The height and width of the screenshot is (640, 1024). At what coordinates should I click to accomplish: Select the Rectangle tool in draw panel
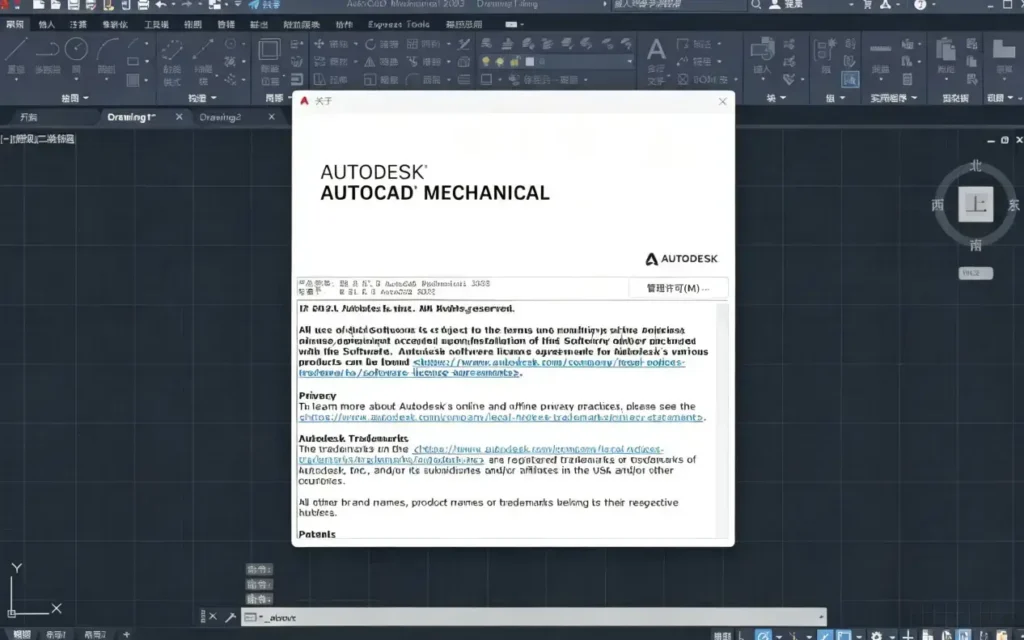click(133, 61)
